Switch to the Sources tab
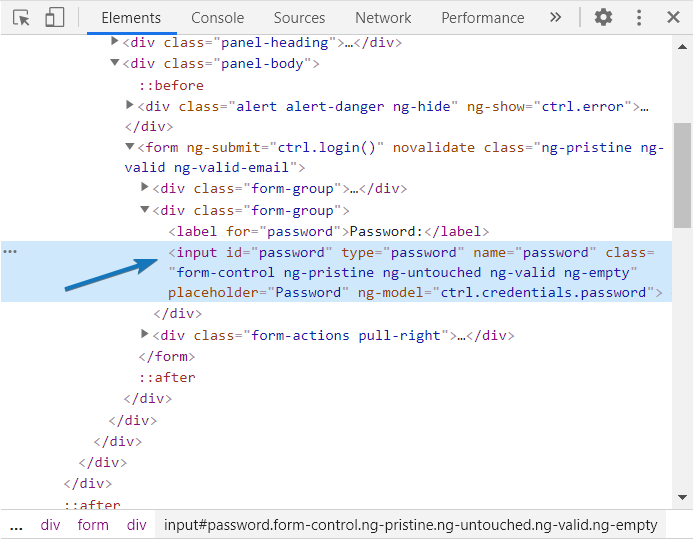The height and width of the screenshot is (539, 693). [x=299, y=18]
